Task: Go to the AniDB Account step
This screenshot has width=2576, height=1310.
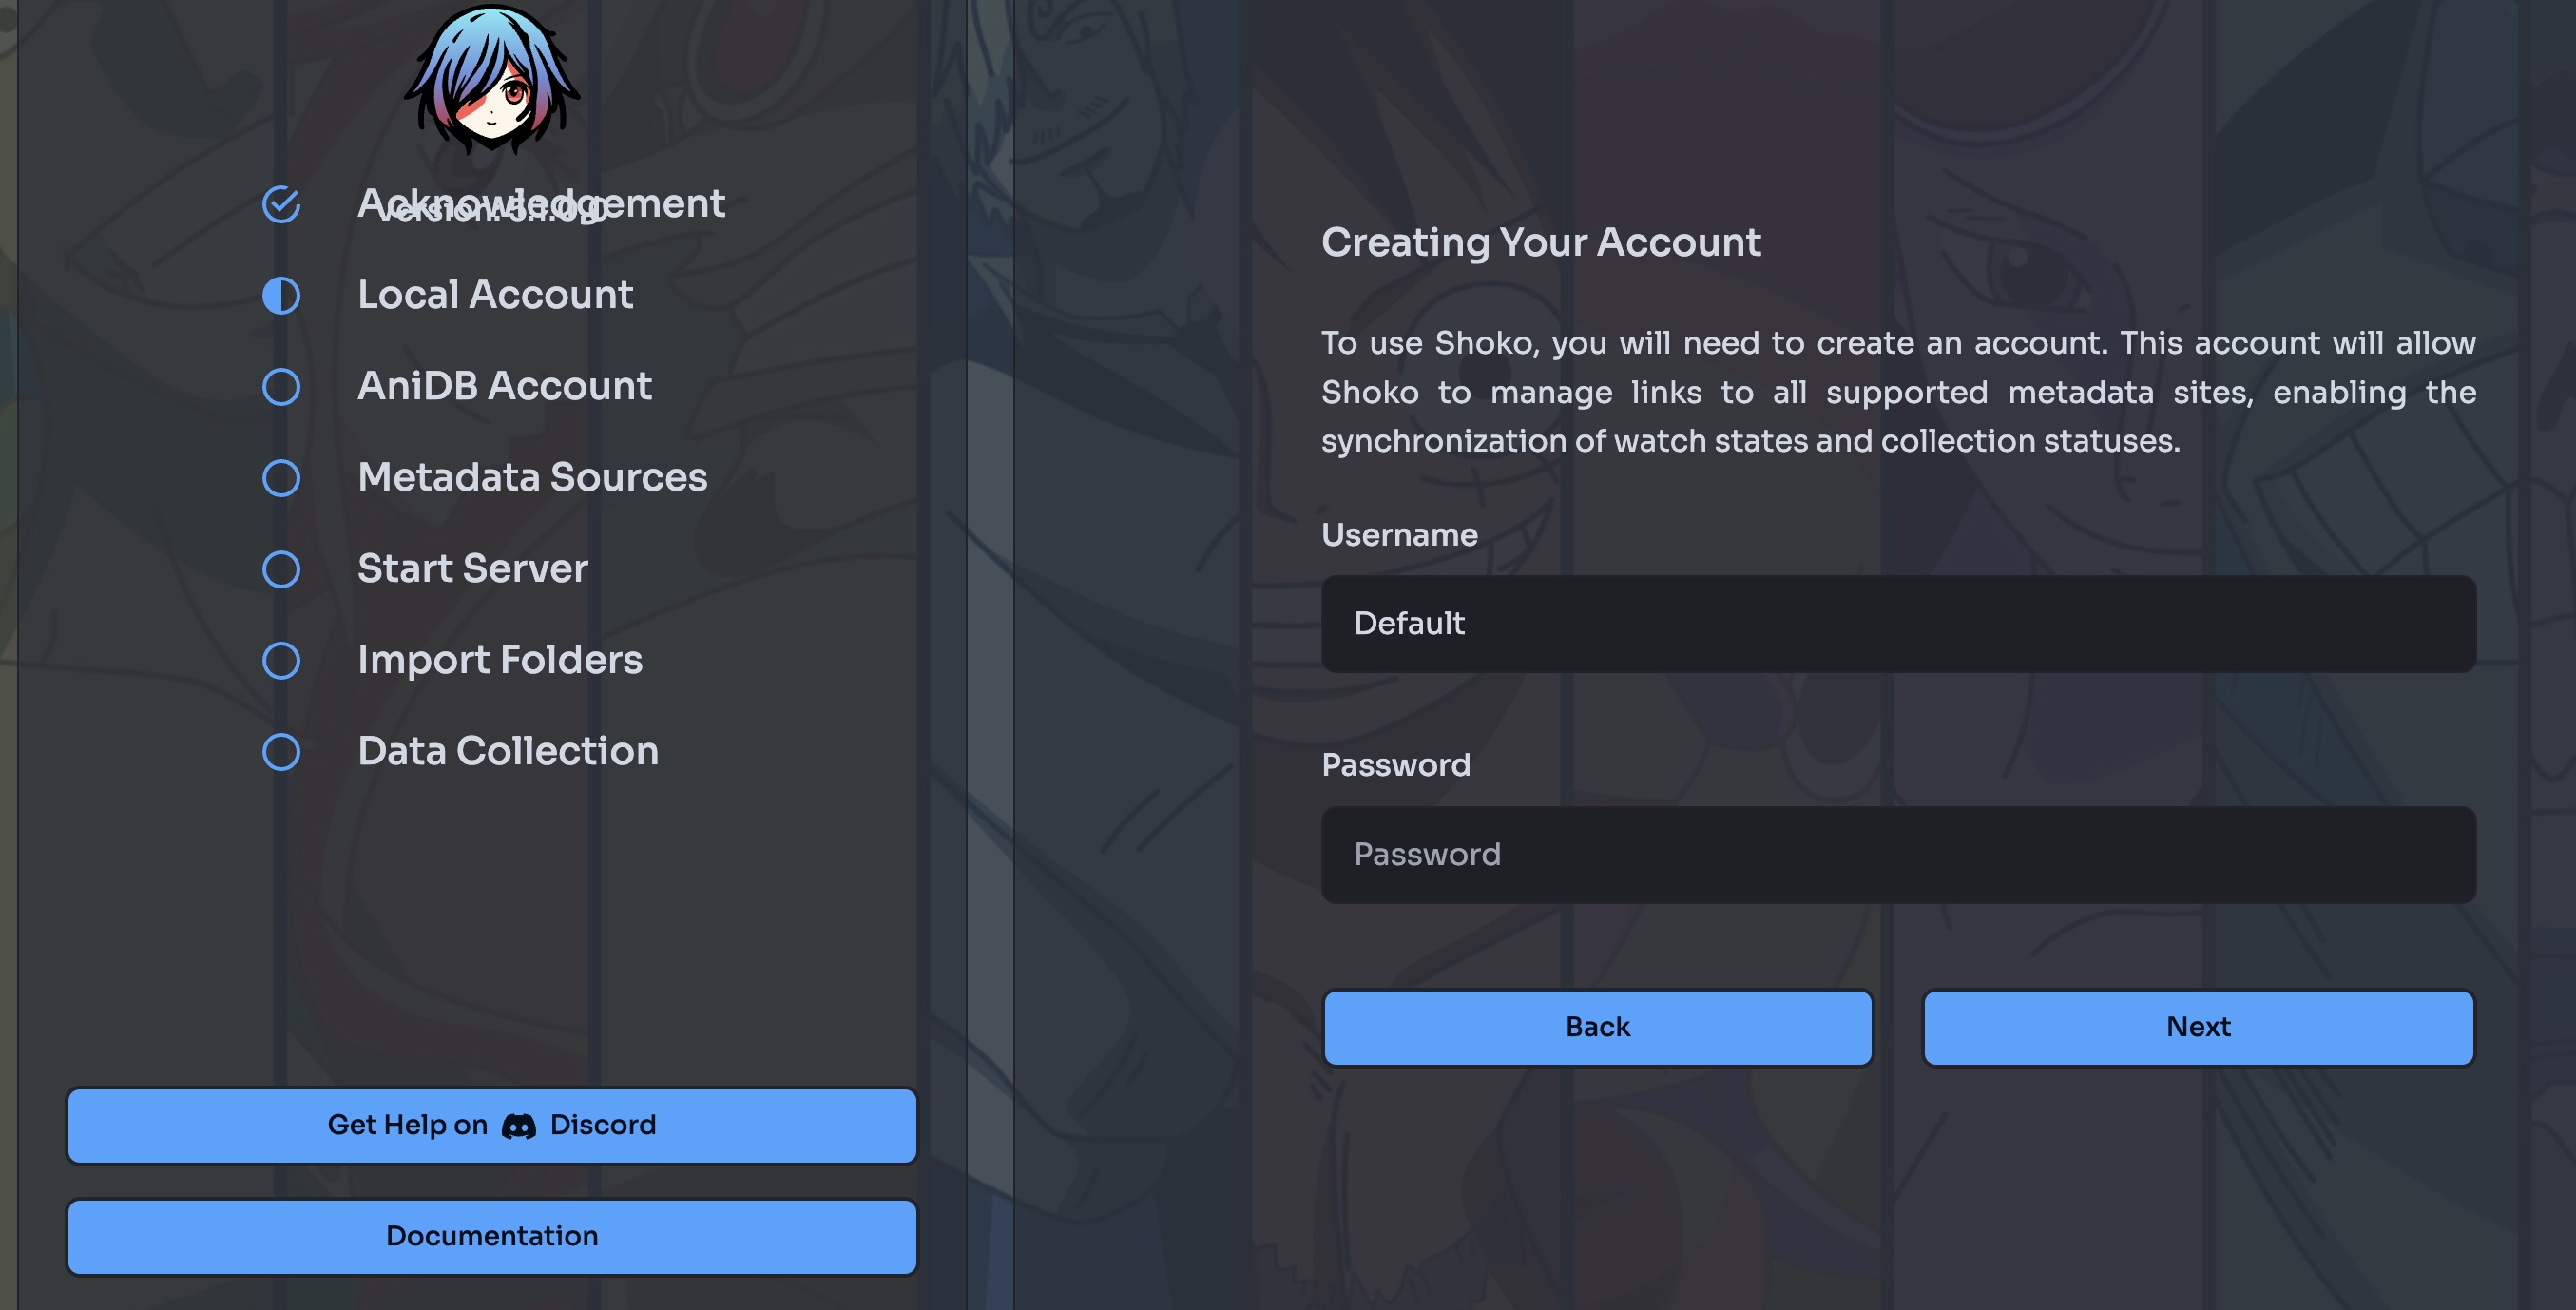Action: (x=504, y=385)
